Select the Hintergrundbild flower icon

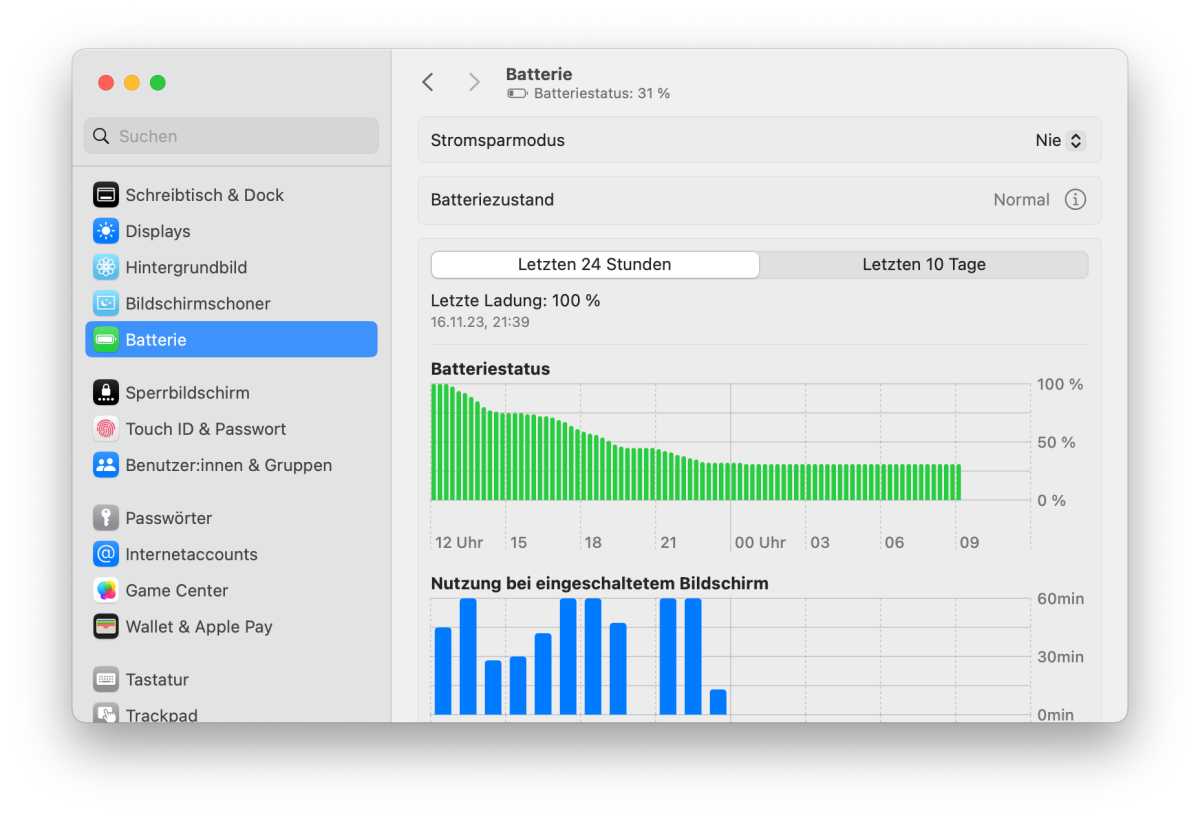[x=106, y=267]
